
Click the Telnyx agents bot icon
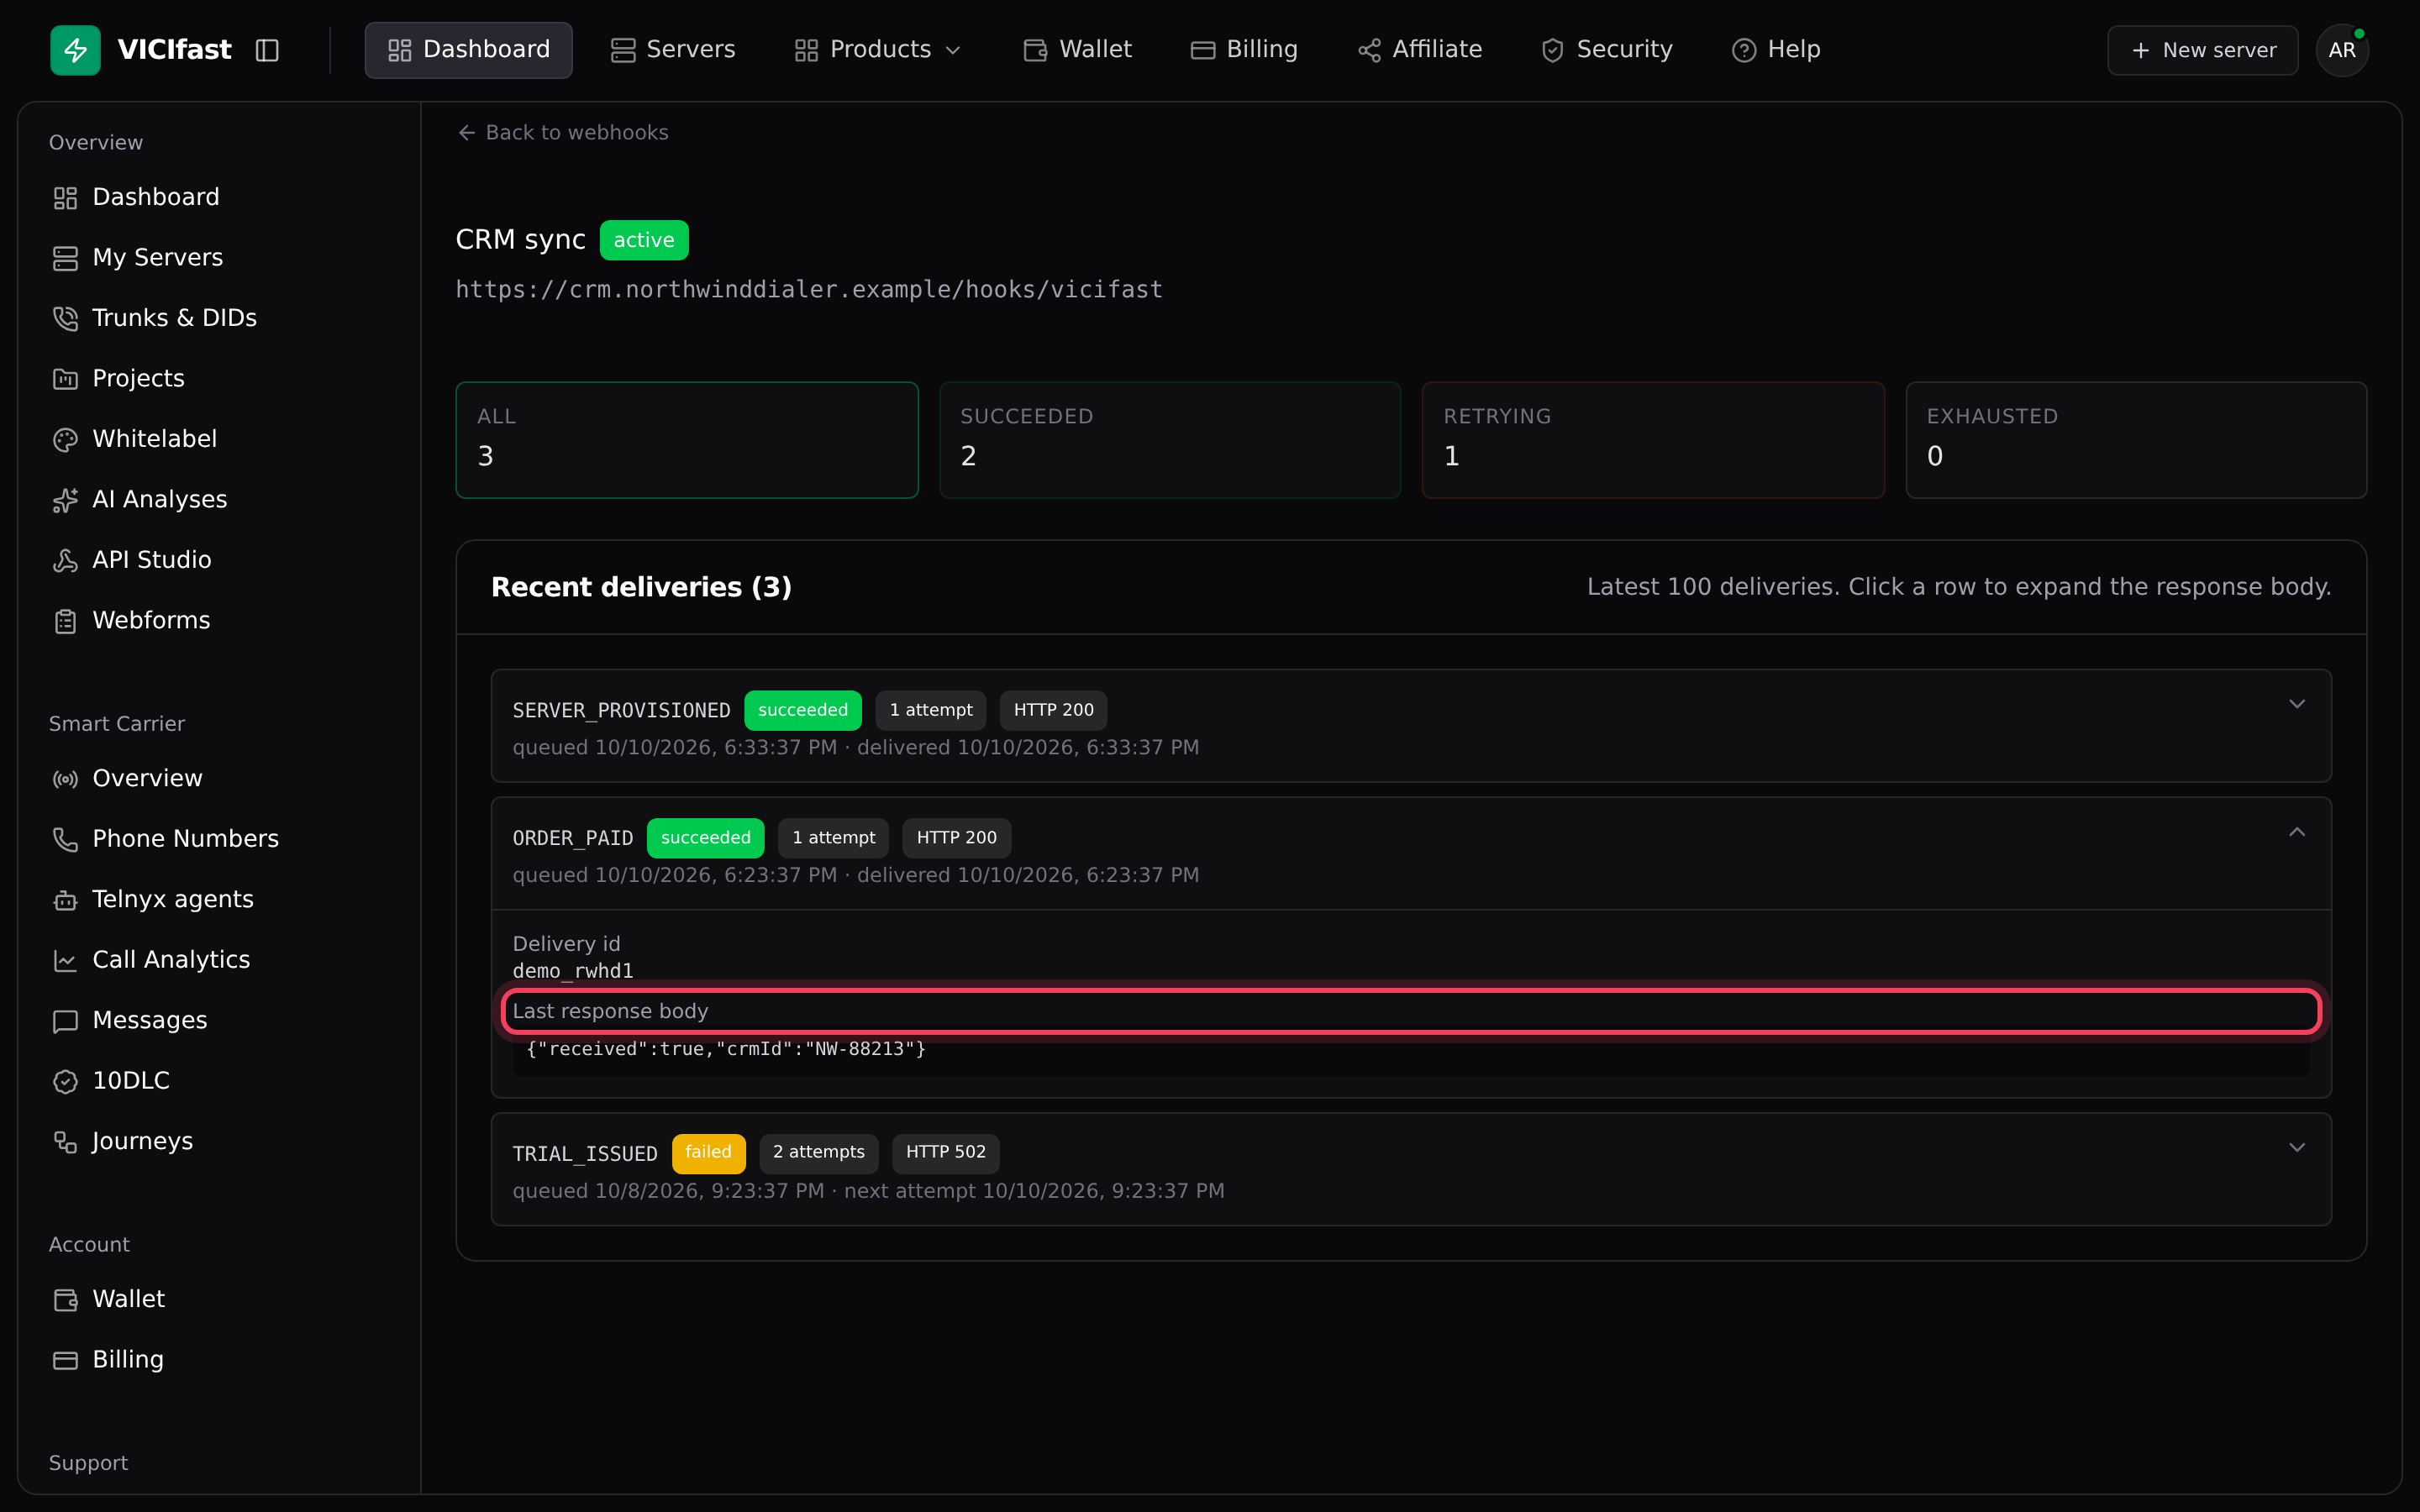tap(65, 900)
